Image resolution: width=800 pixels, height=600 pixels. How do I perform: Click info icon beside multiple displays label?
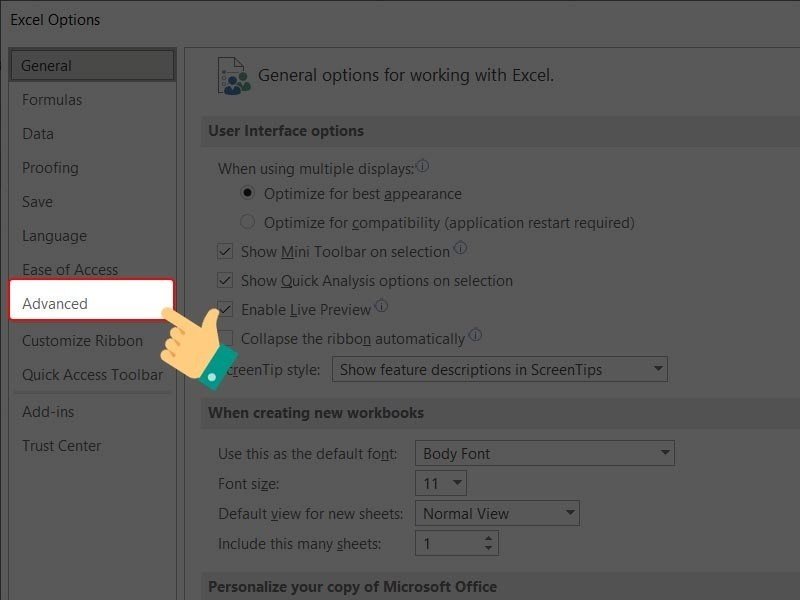tap(422, 166)
